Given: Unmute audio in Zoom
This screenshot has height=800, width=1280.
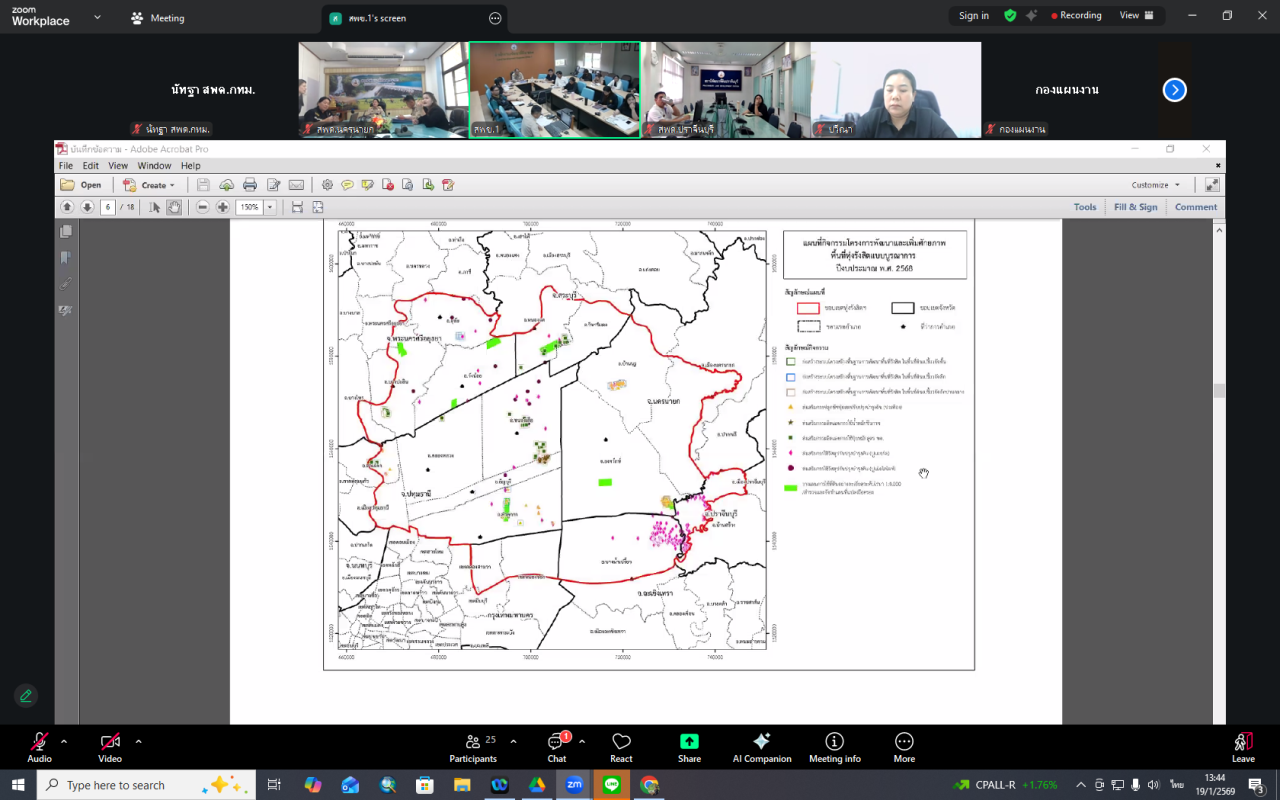Looking at the screenshot, I should pos(39,747).
